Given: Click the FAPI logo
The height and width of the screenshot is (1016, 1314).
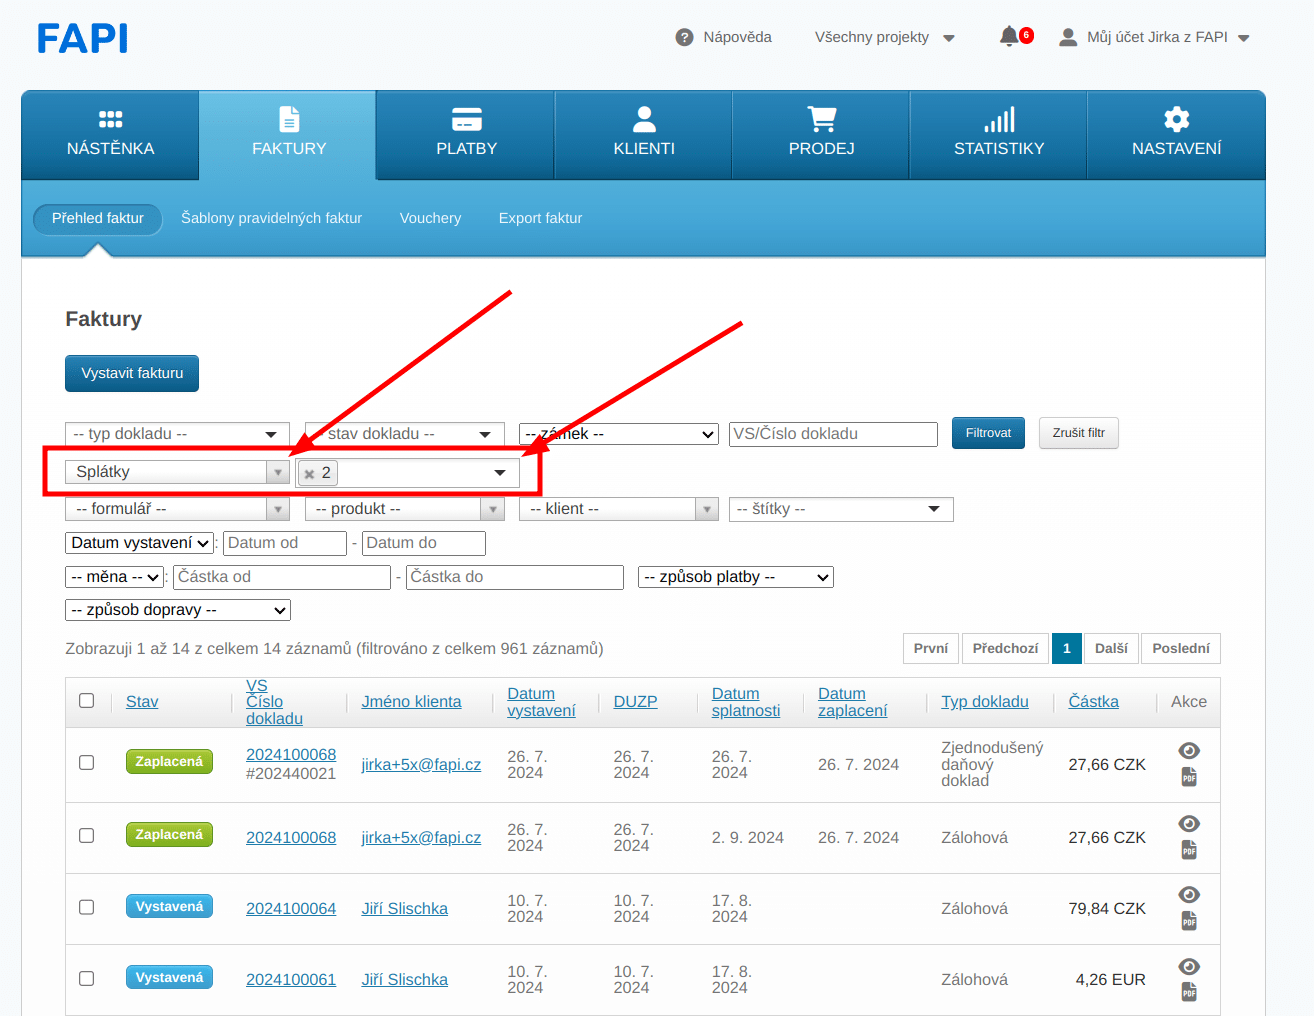Looking at the screenshot, I should [82, 39].
